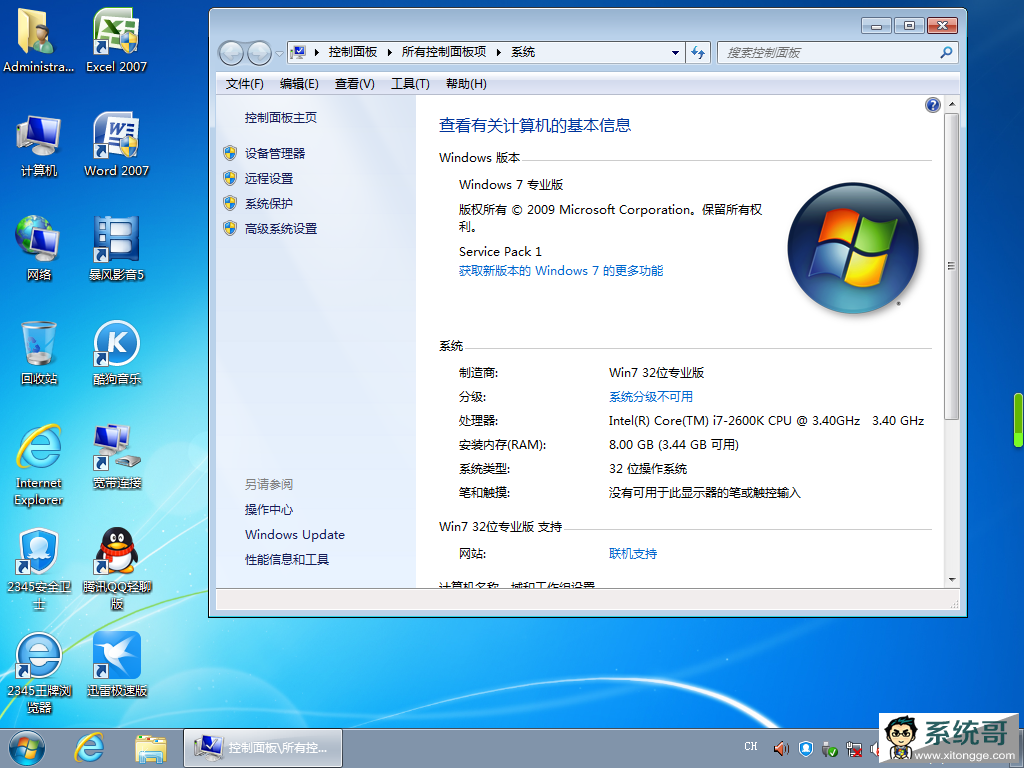Expand the breadcrumb arrow before 所有控制面板项
Viewport: 1024px width, 768px height.
[390, 52]
